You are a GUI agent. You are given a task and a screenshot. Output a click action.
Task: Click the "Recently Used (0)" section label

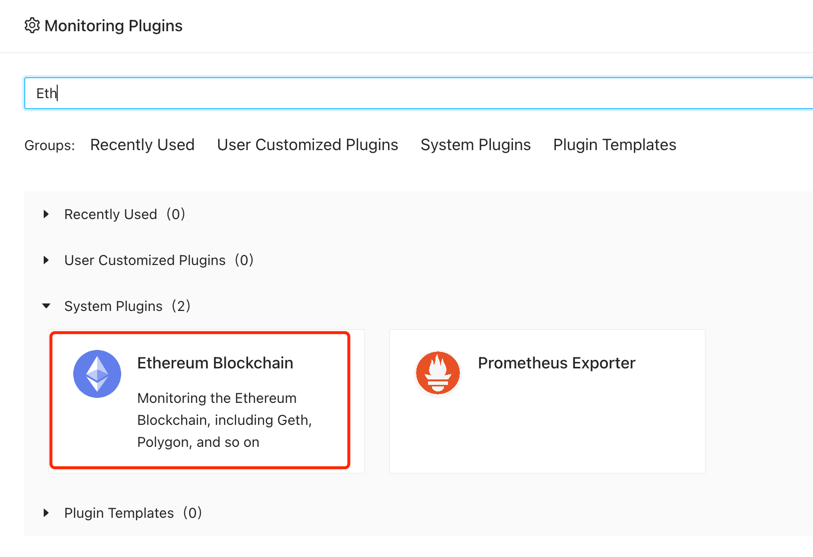tap(124, 214)
